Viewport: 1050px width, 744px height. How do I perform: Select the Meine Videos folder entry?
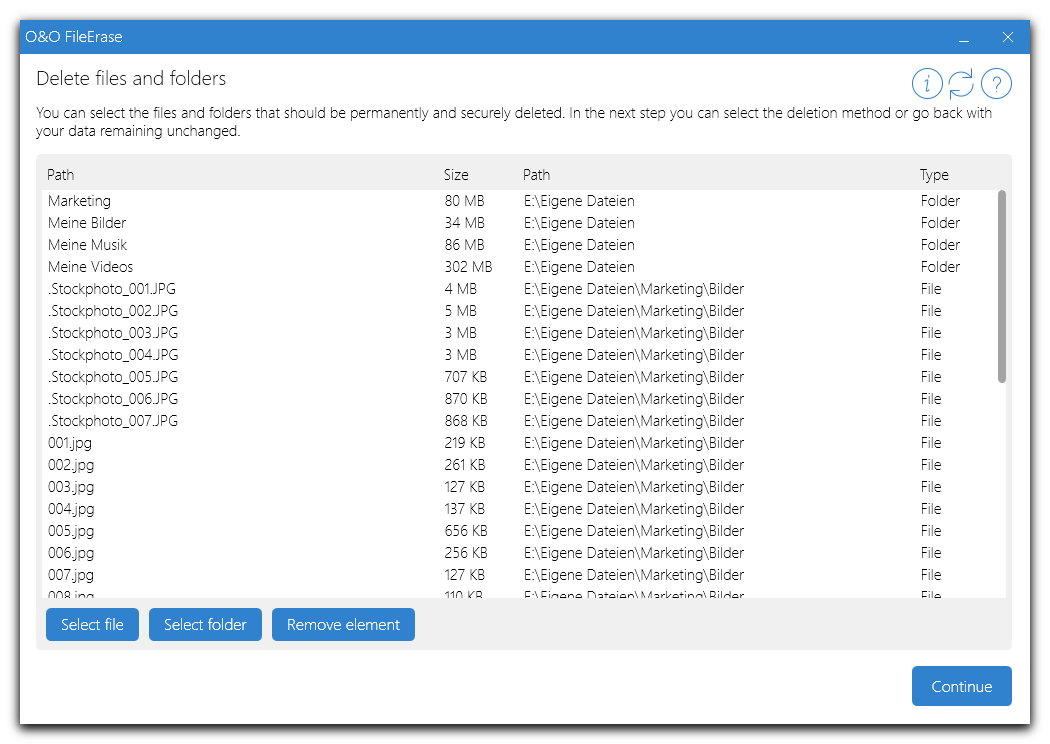[90, 267]
